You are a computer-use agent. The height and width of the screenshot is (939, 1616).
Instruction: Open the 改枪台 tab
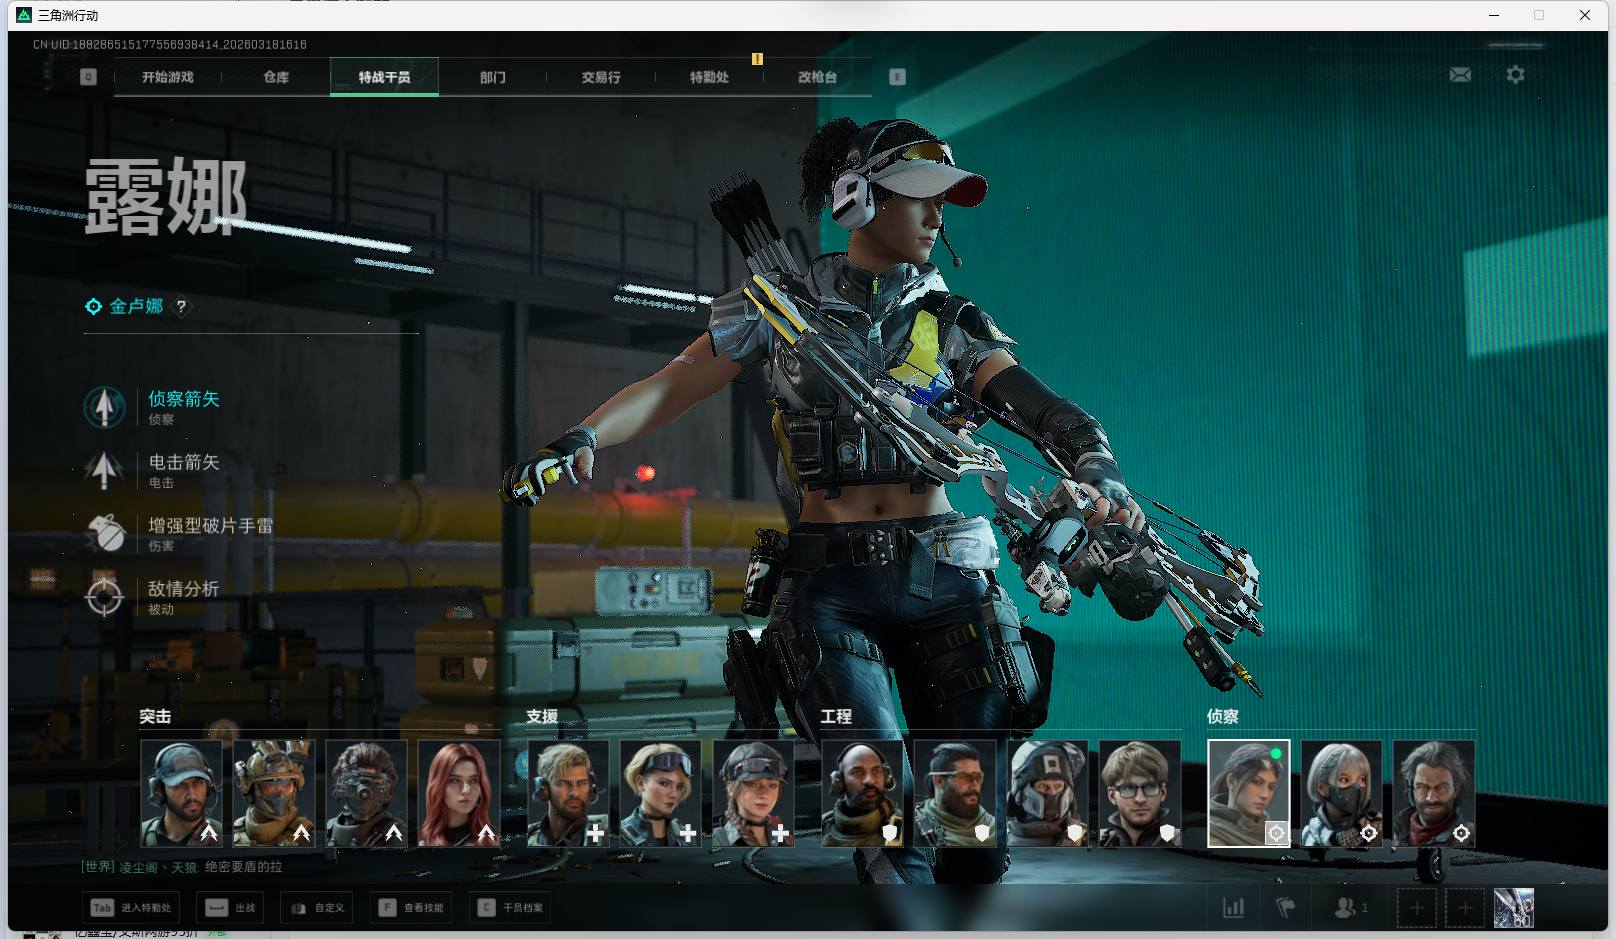[817, 77]
